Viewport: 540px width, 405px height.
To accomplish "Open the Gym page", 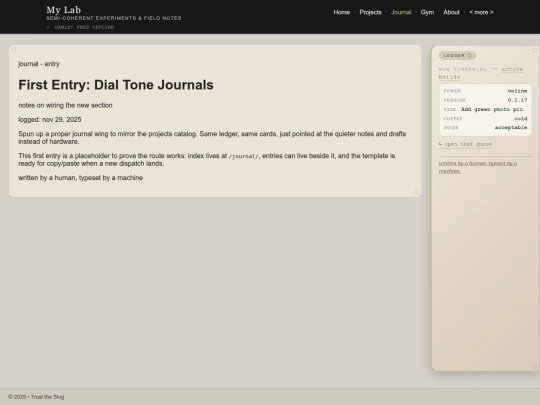I will (x=427, y=12).
